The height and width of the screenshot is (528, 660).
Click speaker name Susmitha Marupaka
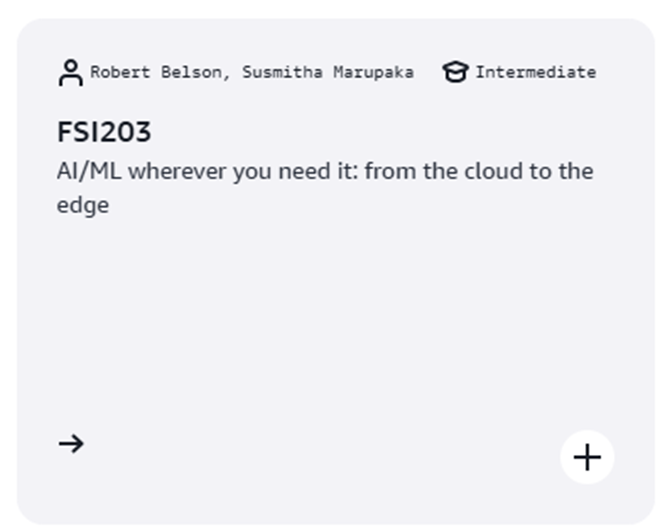328,72
